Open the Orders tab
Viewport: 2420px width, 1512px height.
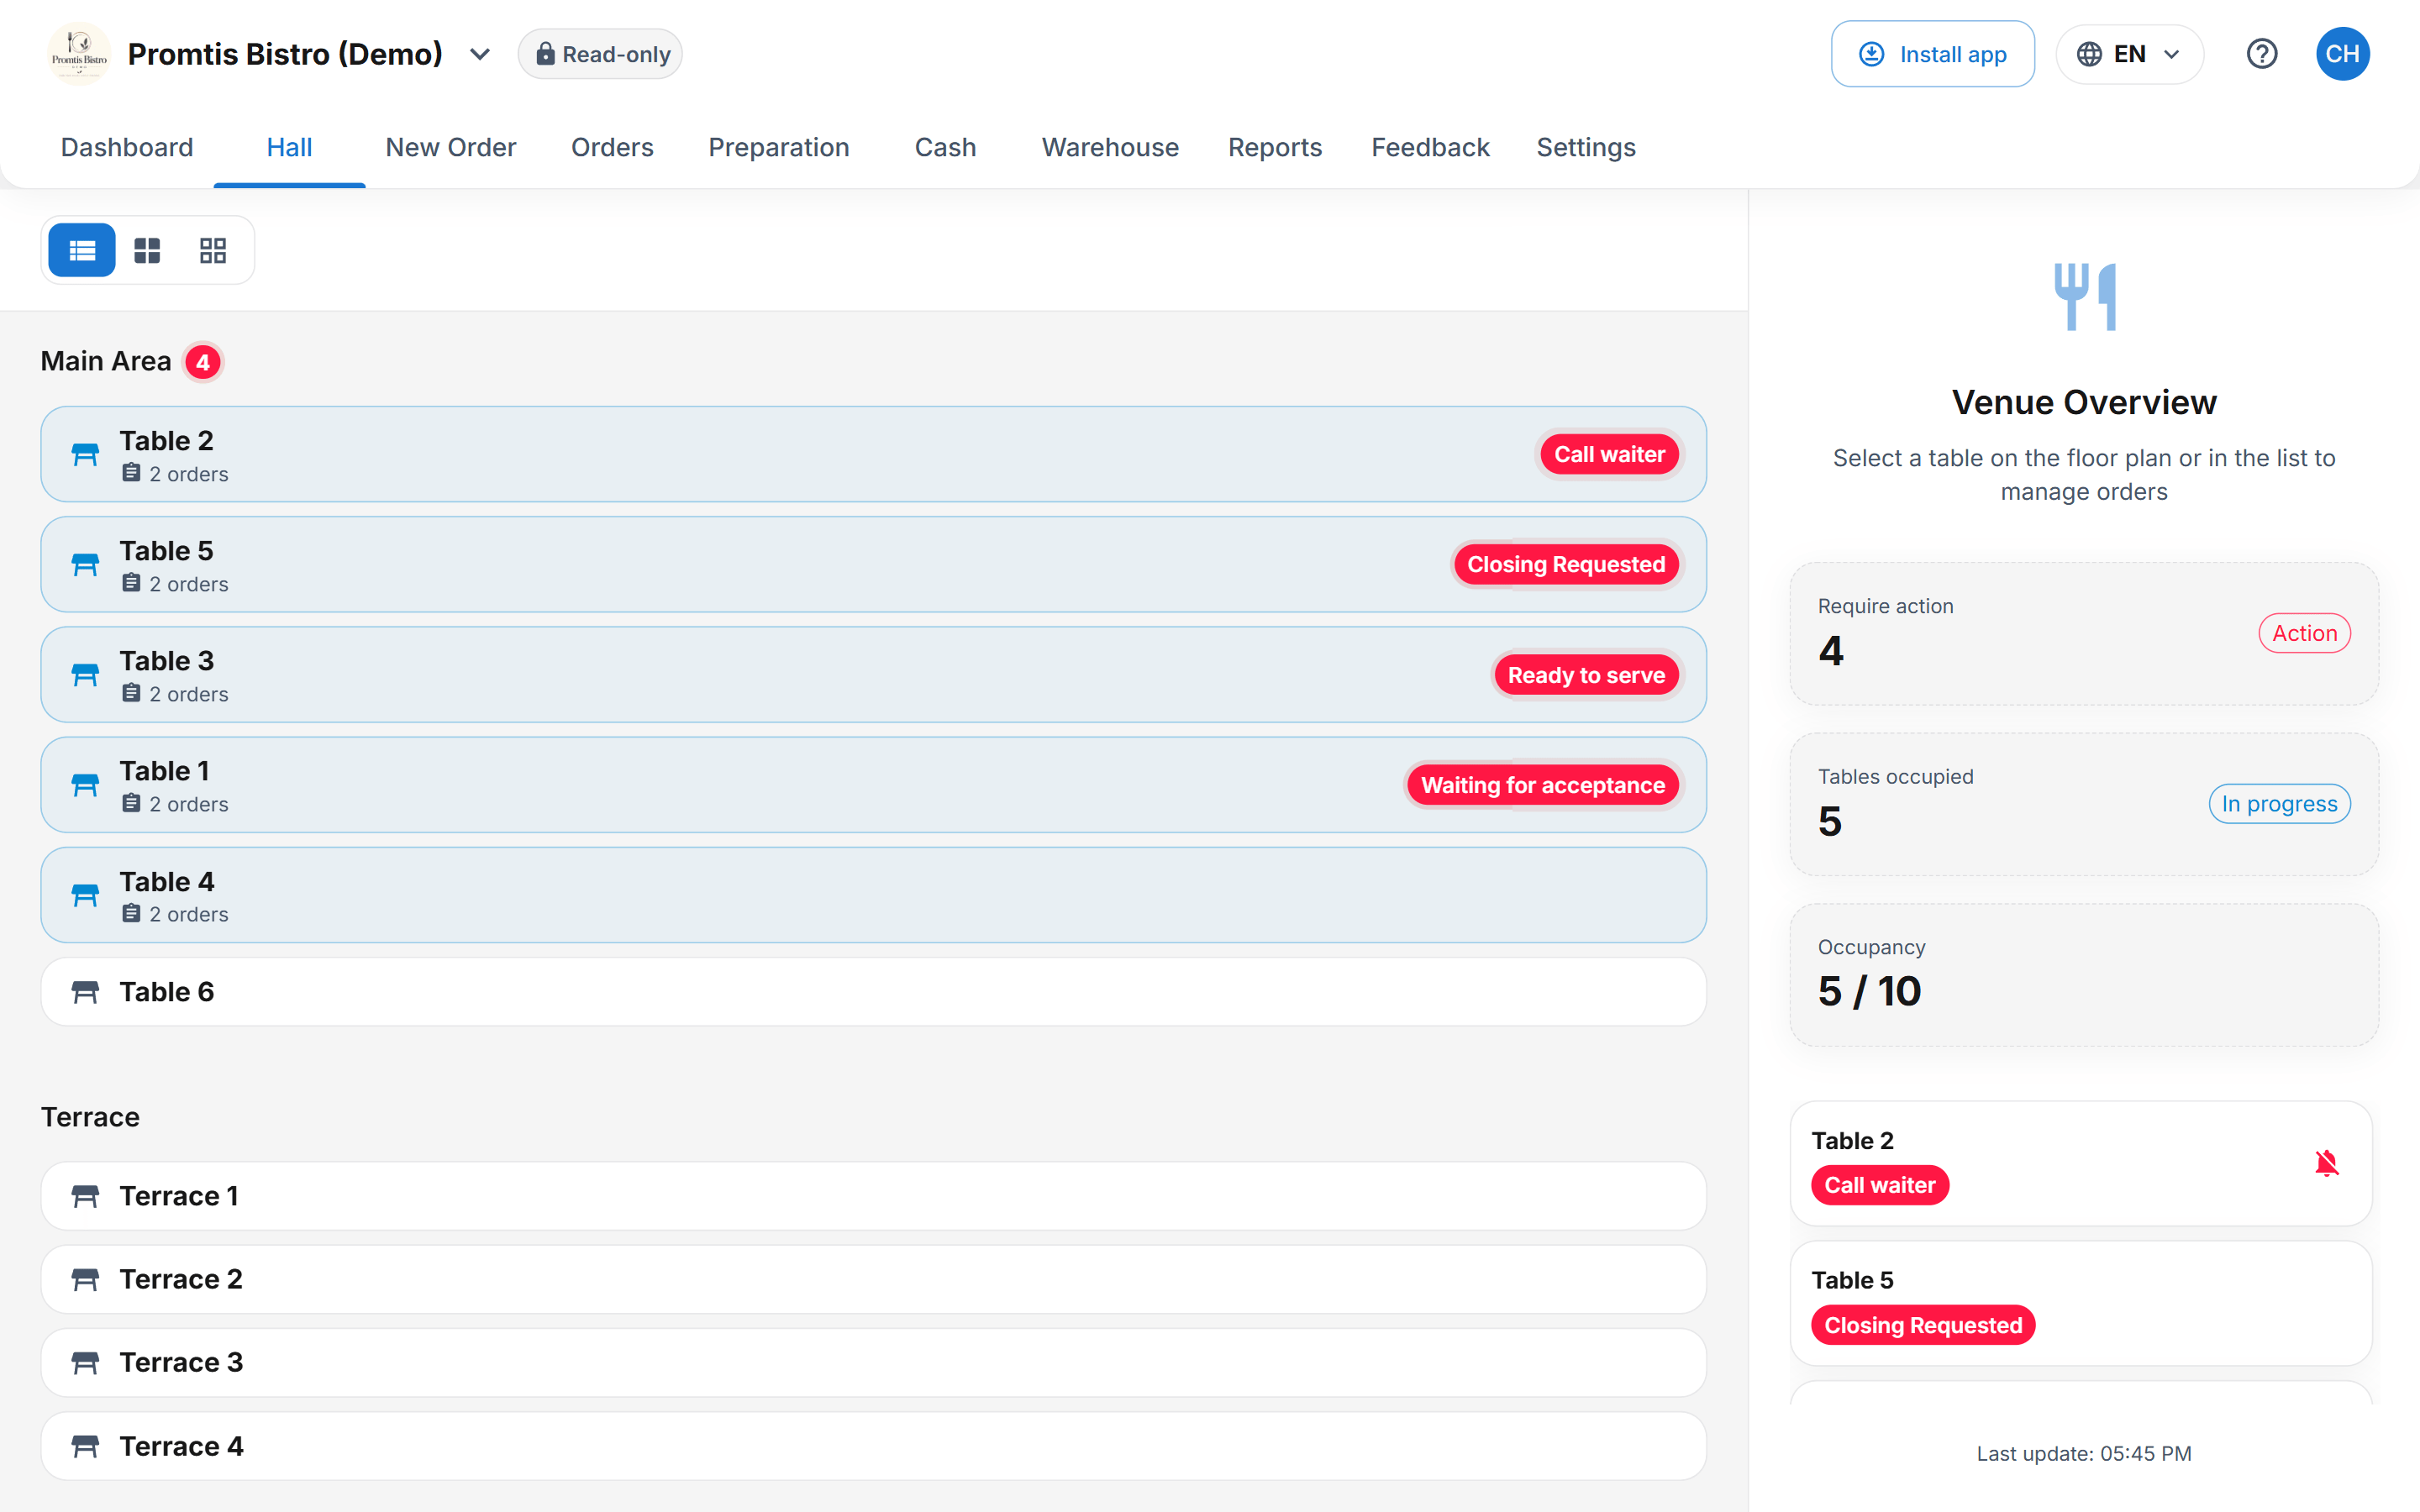[x=612, y=147]
